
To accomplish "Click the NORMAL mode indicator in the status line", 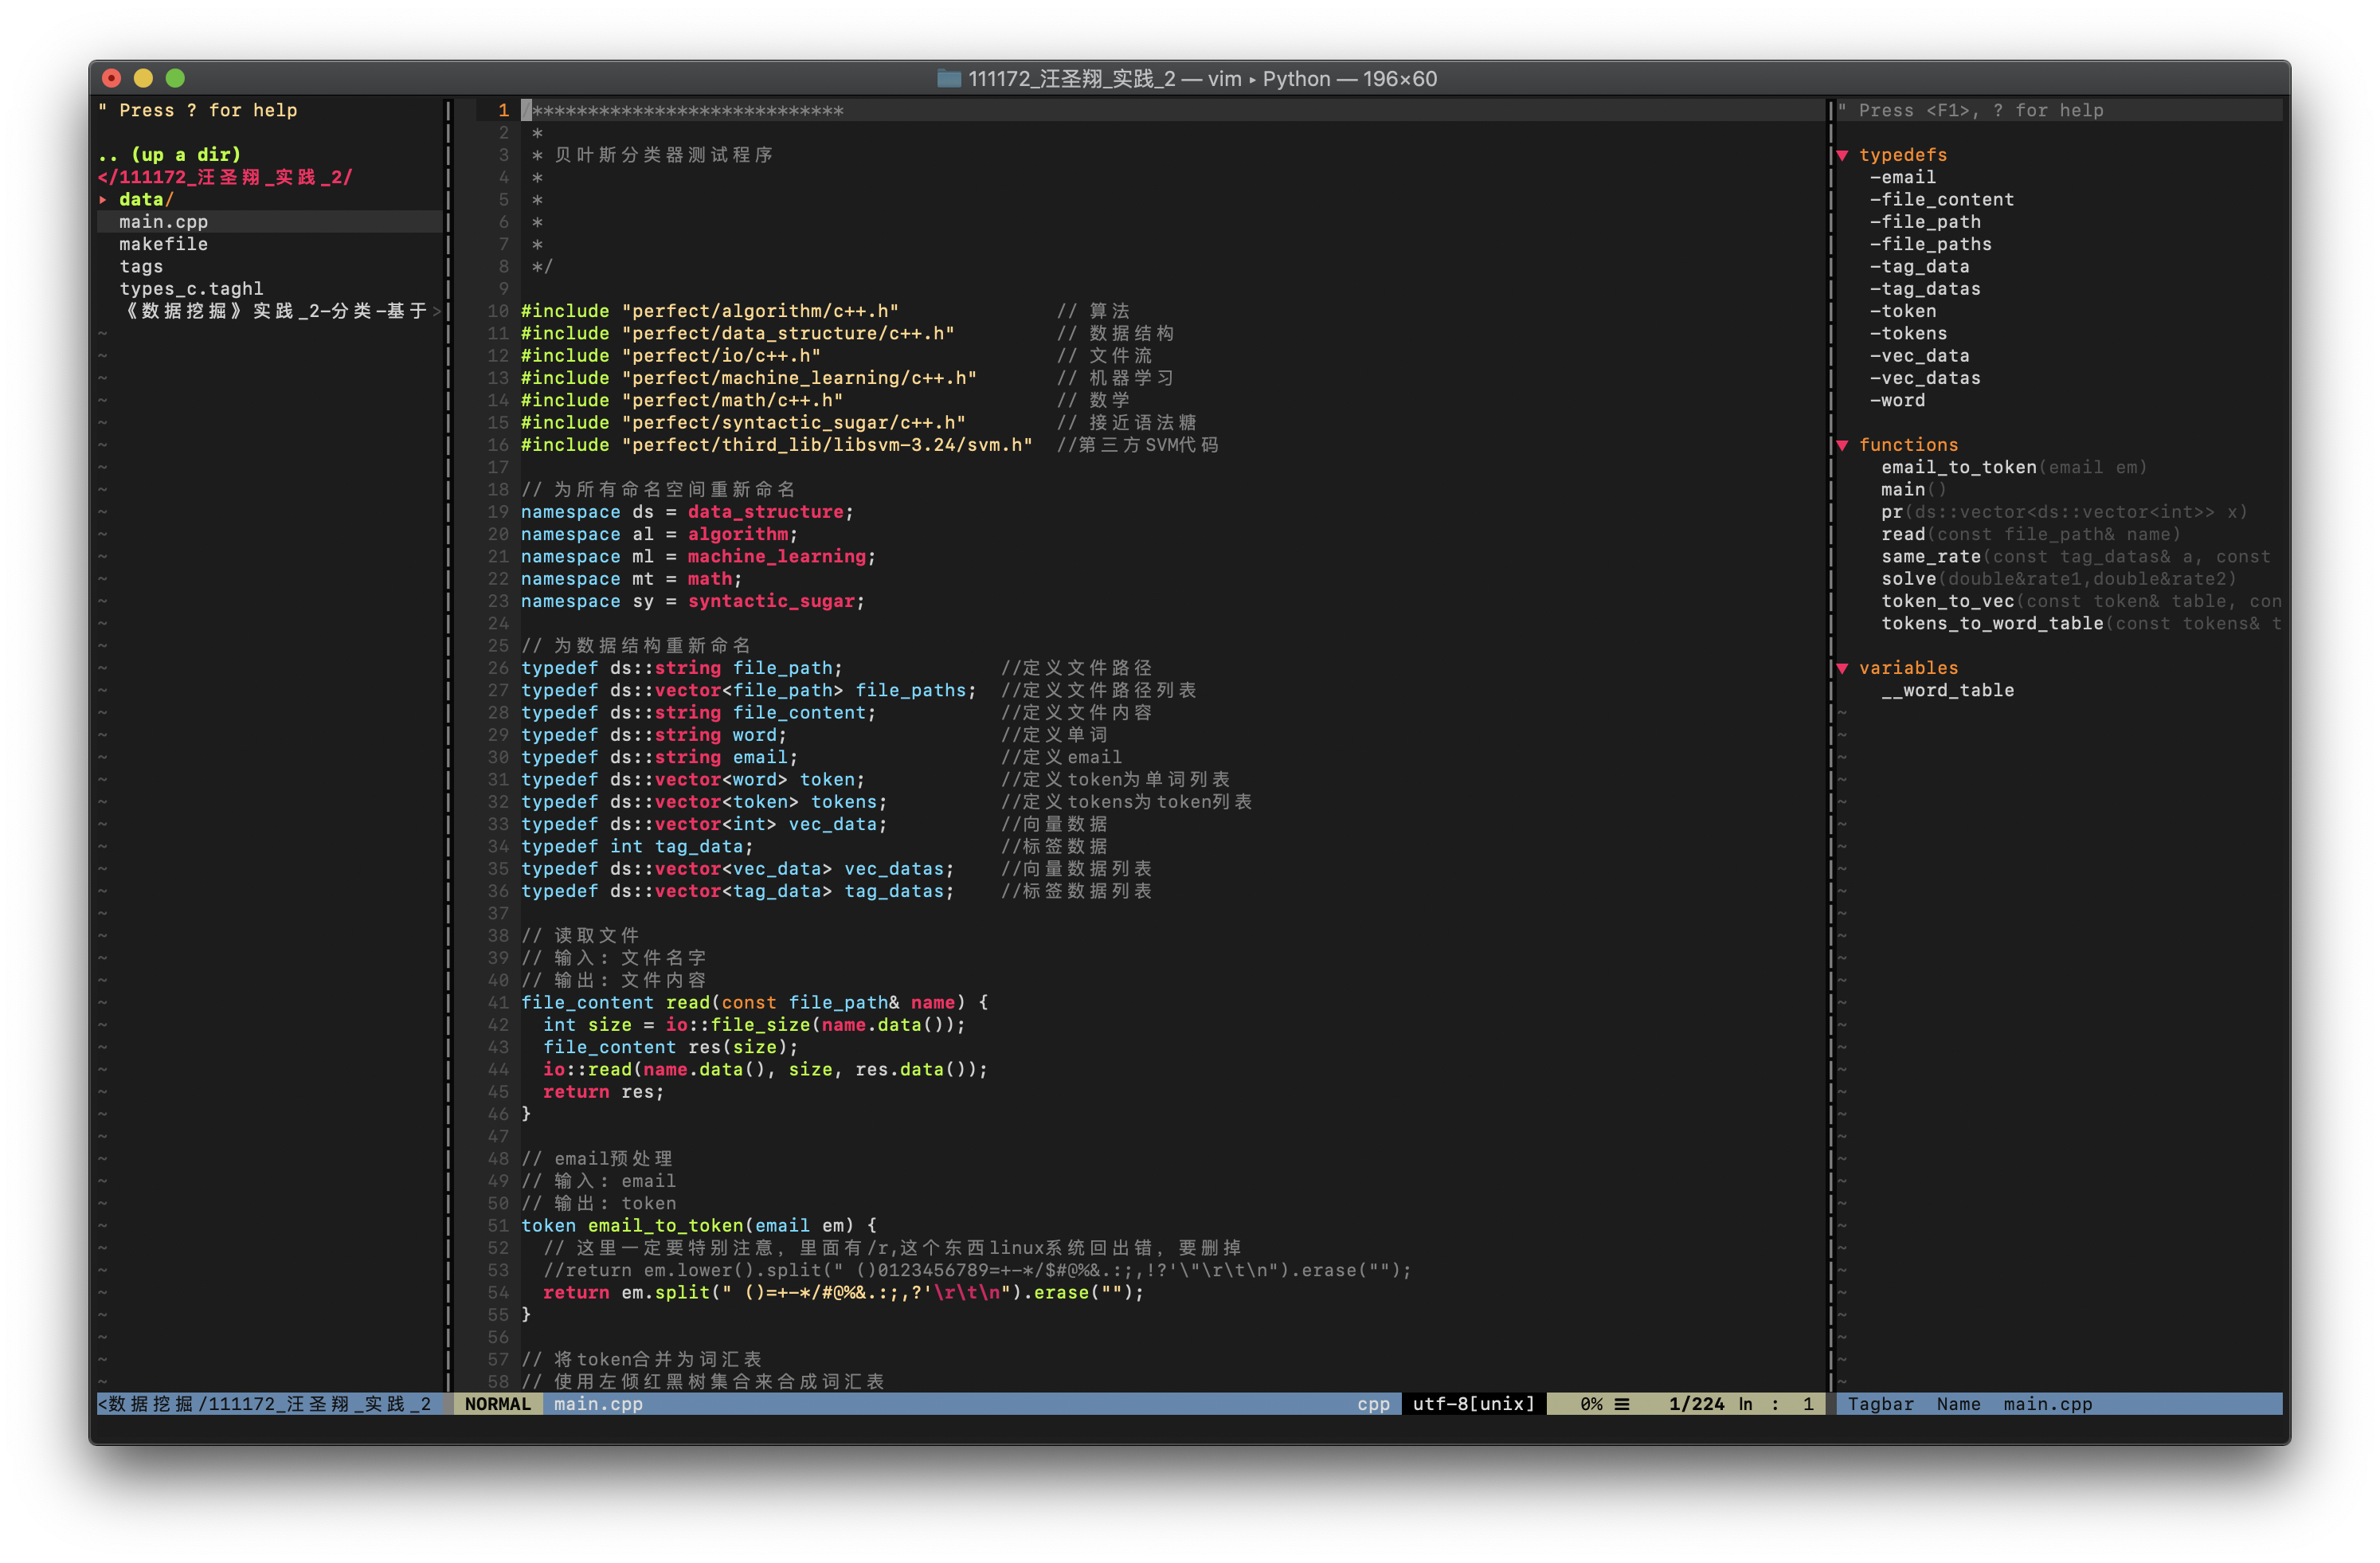I will (x=497, y=1404).
